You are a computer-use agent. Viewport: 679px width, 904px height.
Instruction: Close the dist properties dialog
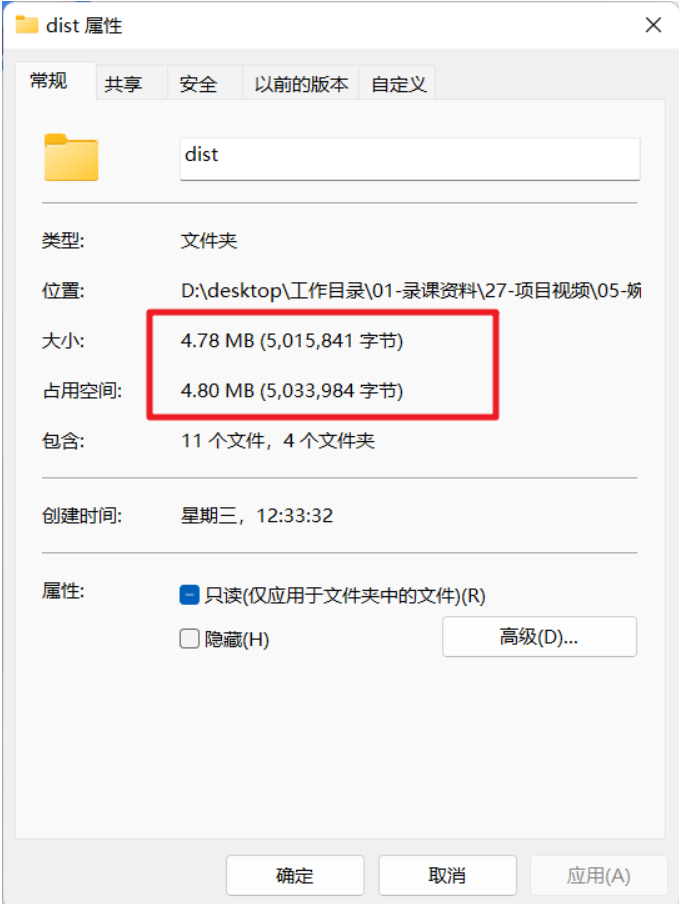click(x=653, y=25)
